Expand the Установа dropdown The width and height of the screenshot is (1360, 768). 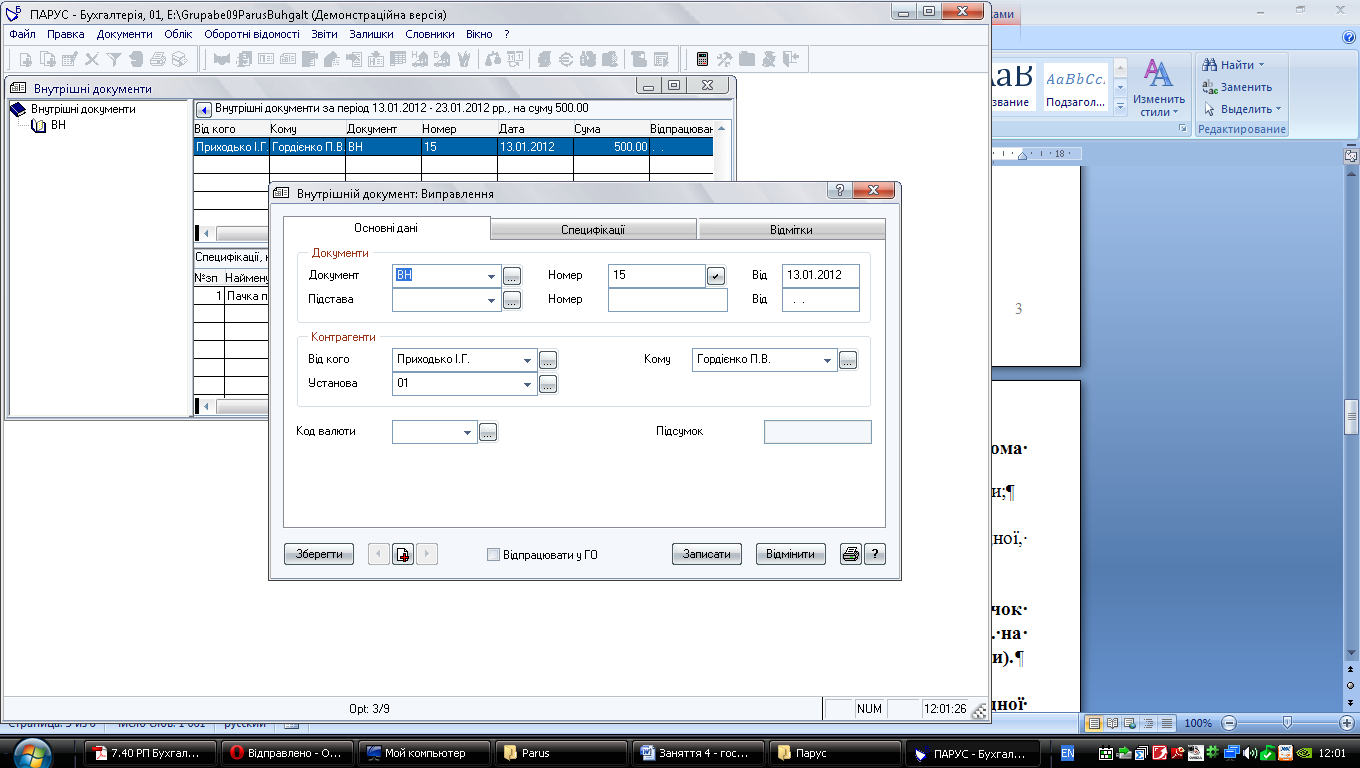[528, 384]
